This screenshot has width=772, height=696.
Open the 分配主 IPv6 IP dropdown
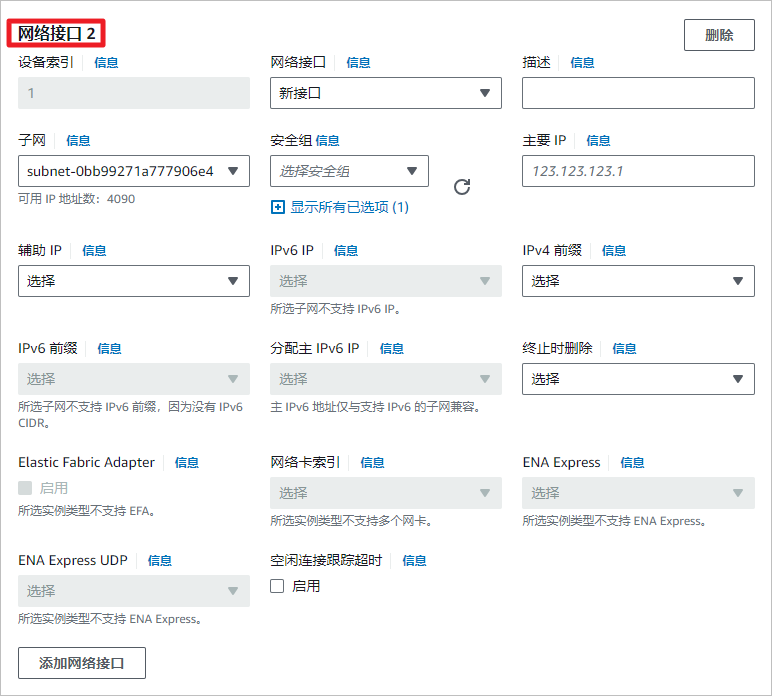(386, 379)
